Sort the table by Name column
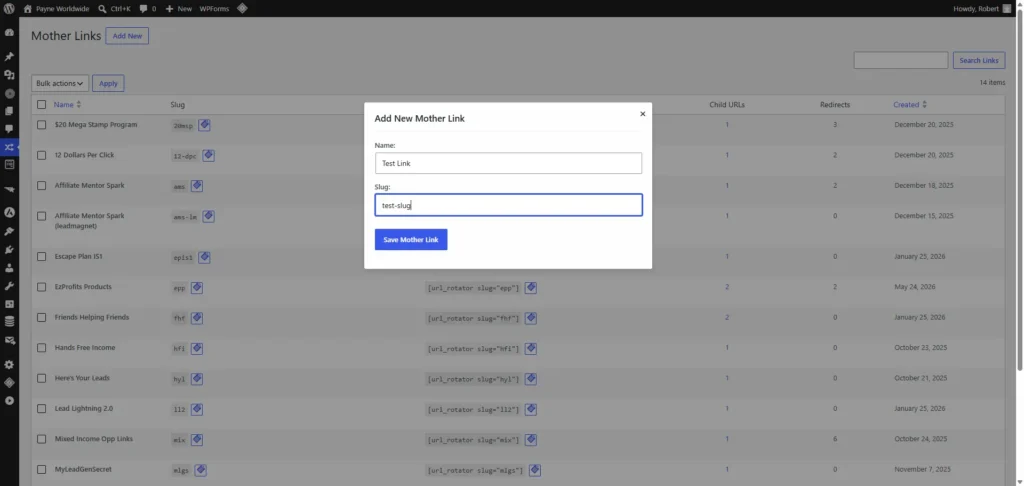1024x486 pixels. pyautogui.click(x=67, y=105)
